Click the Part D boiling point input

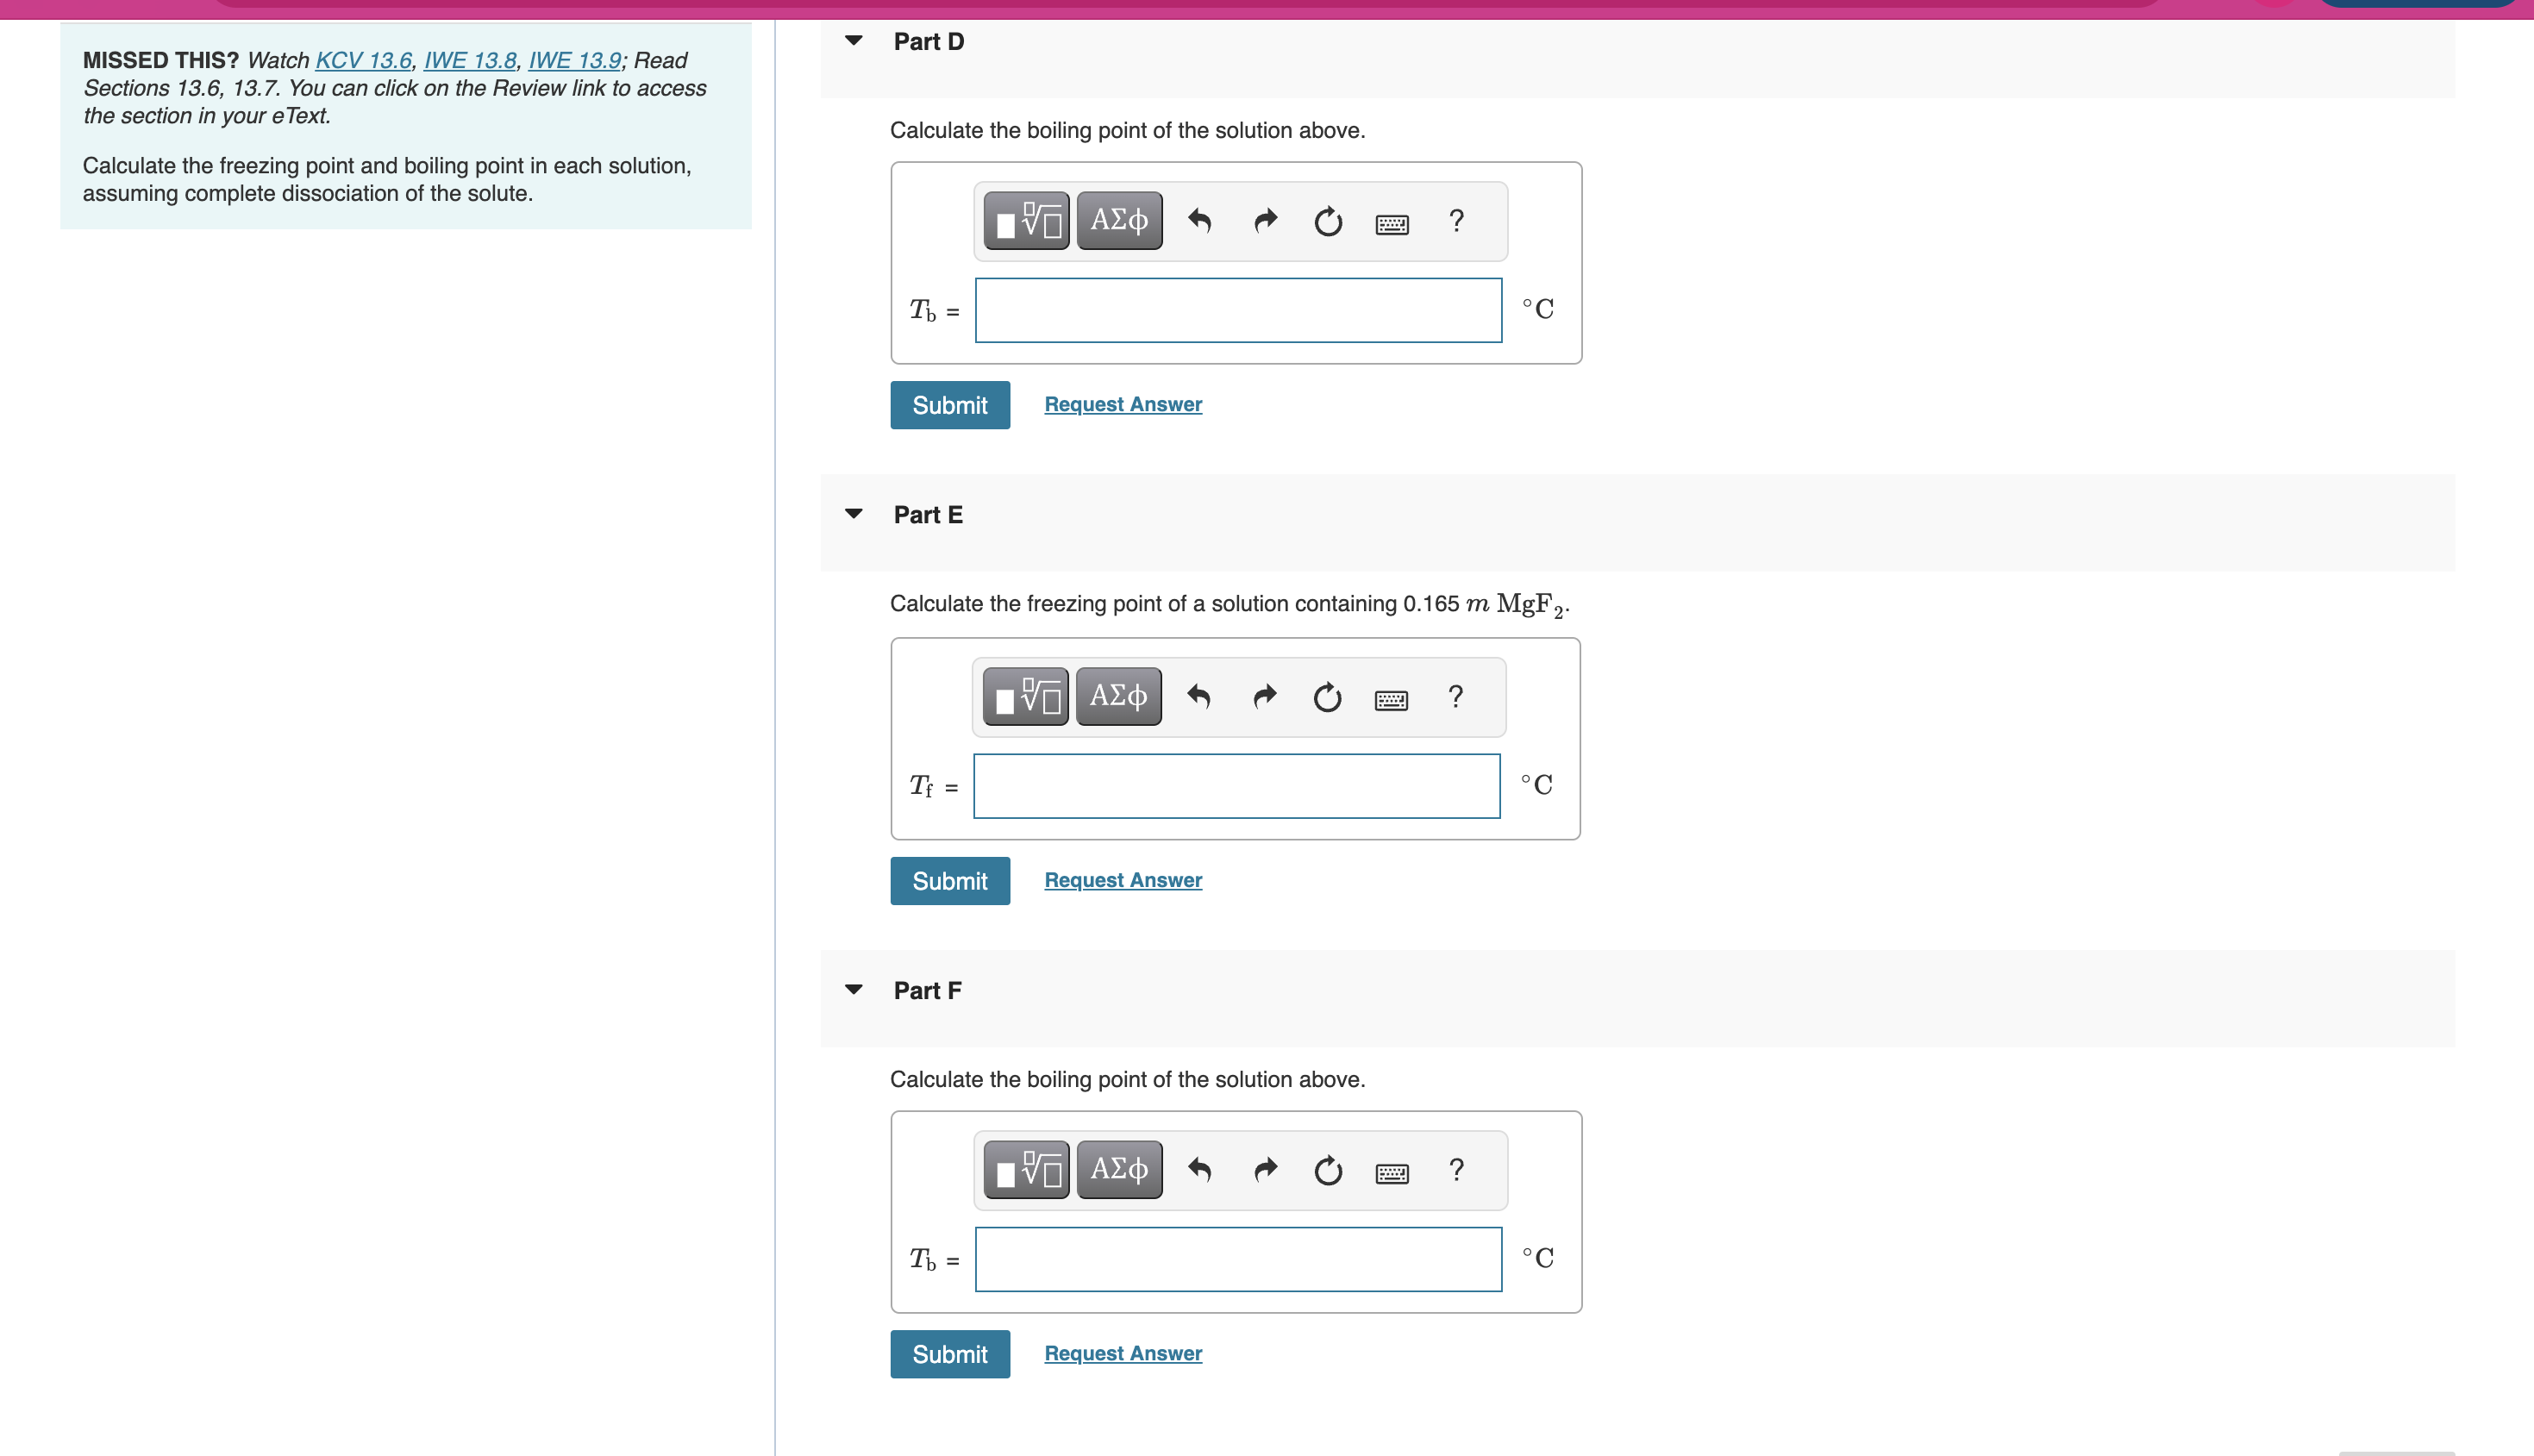click(1237, 310)
